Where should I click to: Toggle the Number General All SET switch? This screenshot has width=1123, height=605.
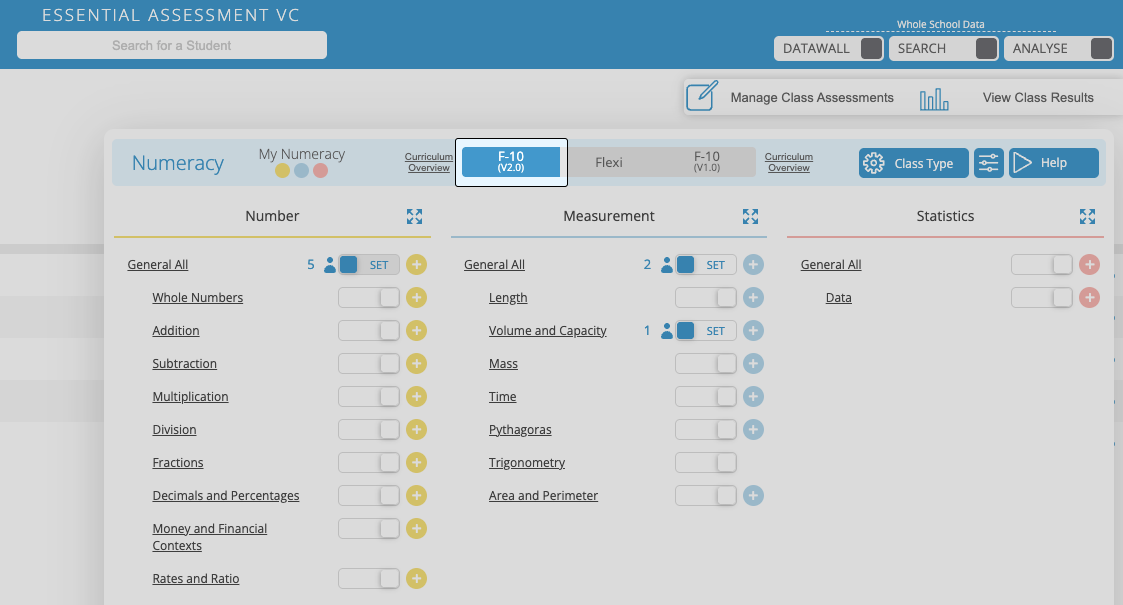point(369,265)
